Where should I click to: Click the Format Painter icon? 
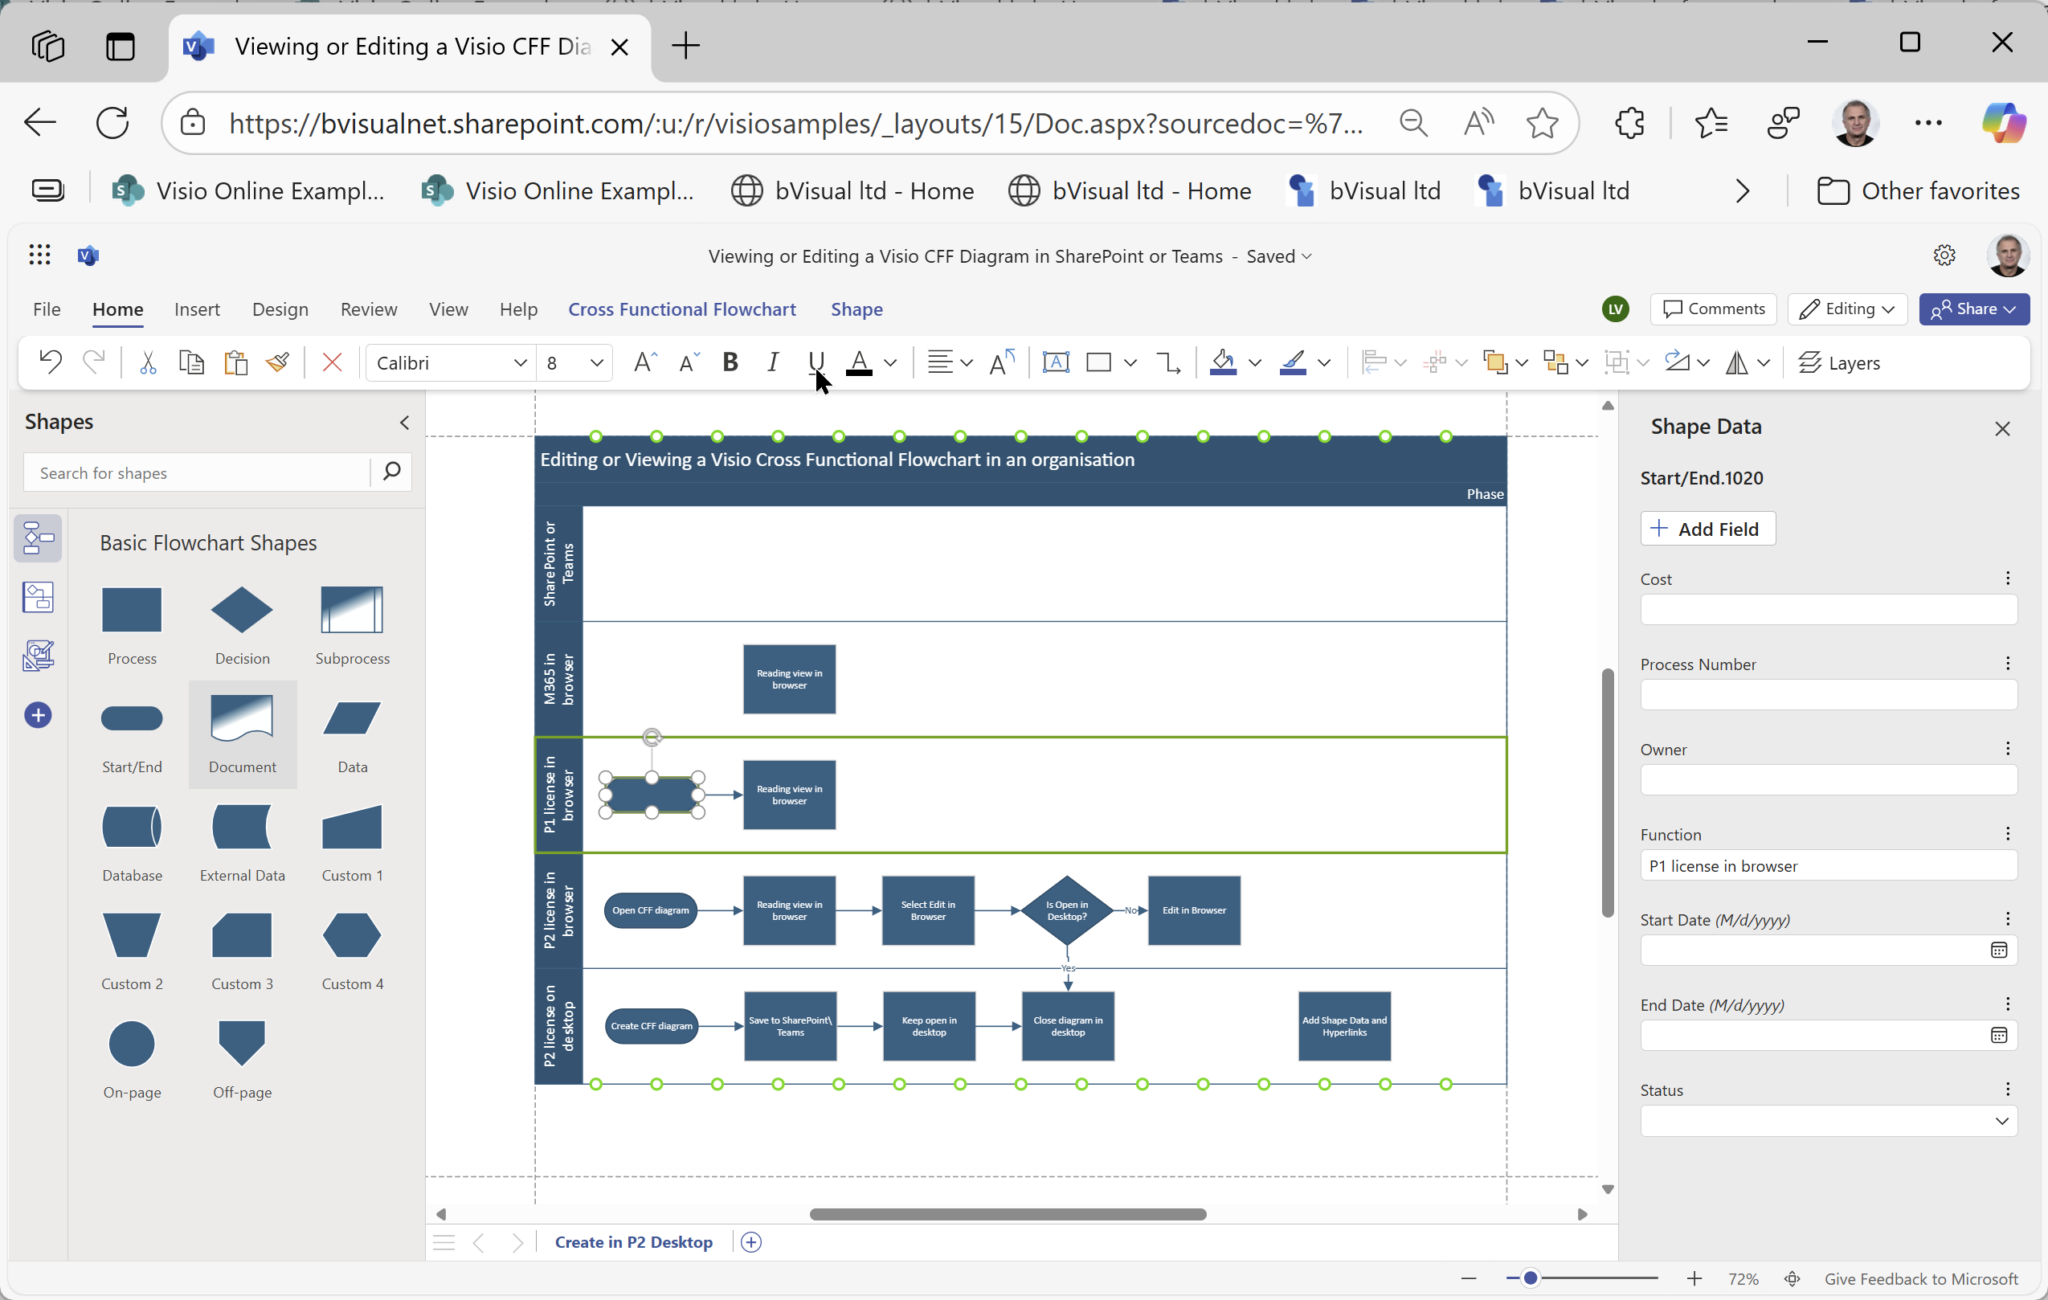[277, 362]
